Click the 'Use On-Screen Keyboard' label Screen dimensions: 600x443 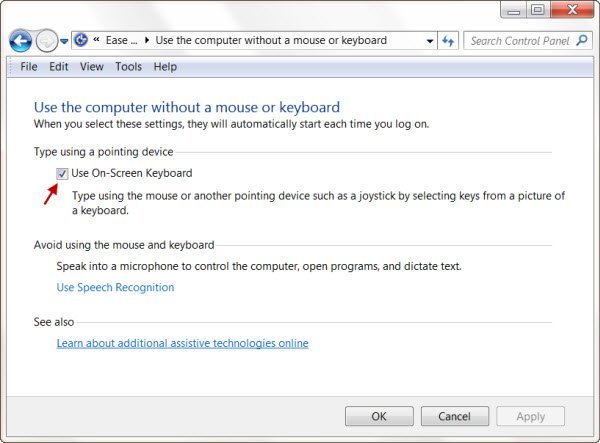tap(132, 173)
